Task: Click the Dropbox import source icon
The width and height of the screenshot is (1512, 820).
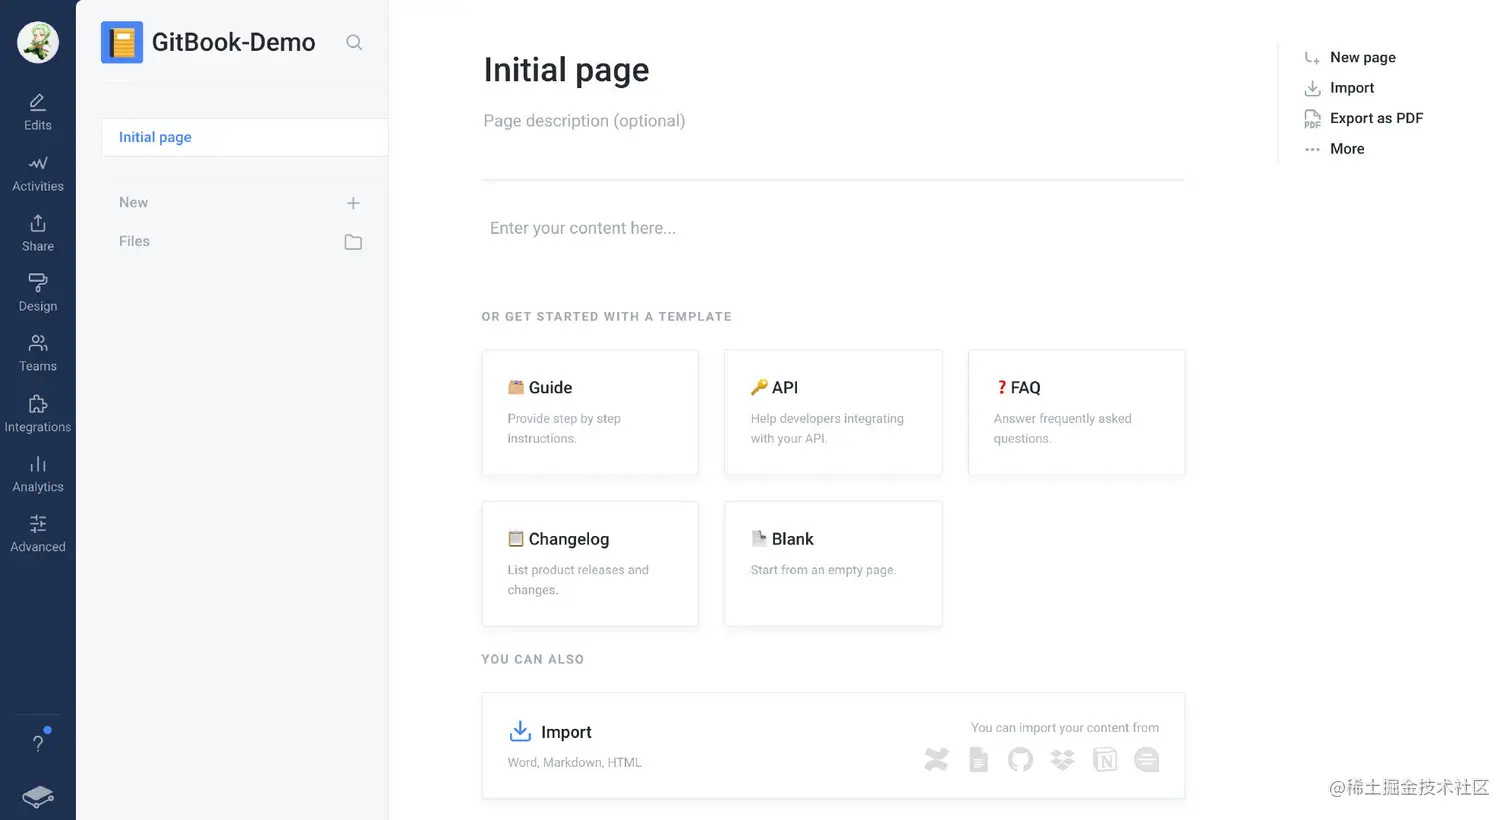Action: [x=1062, y=760]
